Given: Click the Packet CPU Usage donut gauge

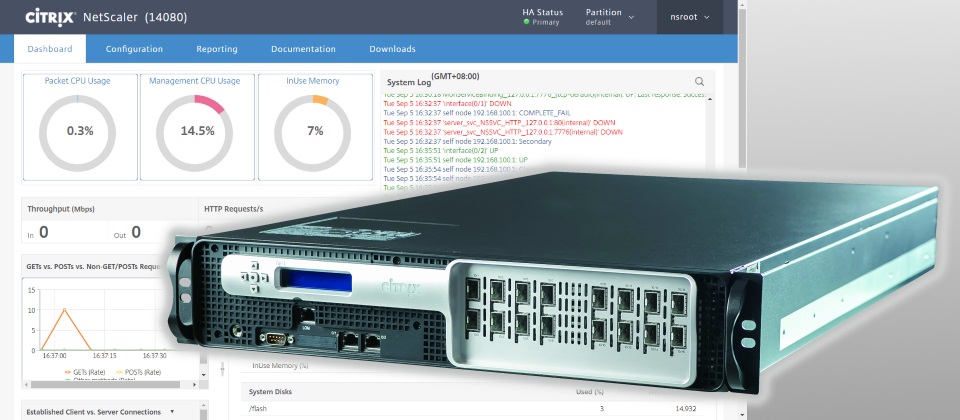Looking at the screenshot, I should point(79,131).
